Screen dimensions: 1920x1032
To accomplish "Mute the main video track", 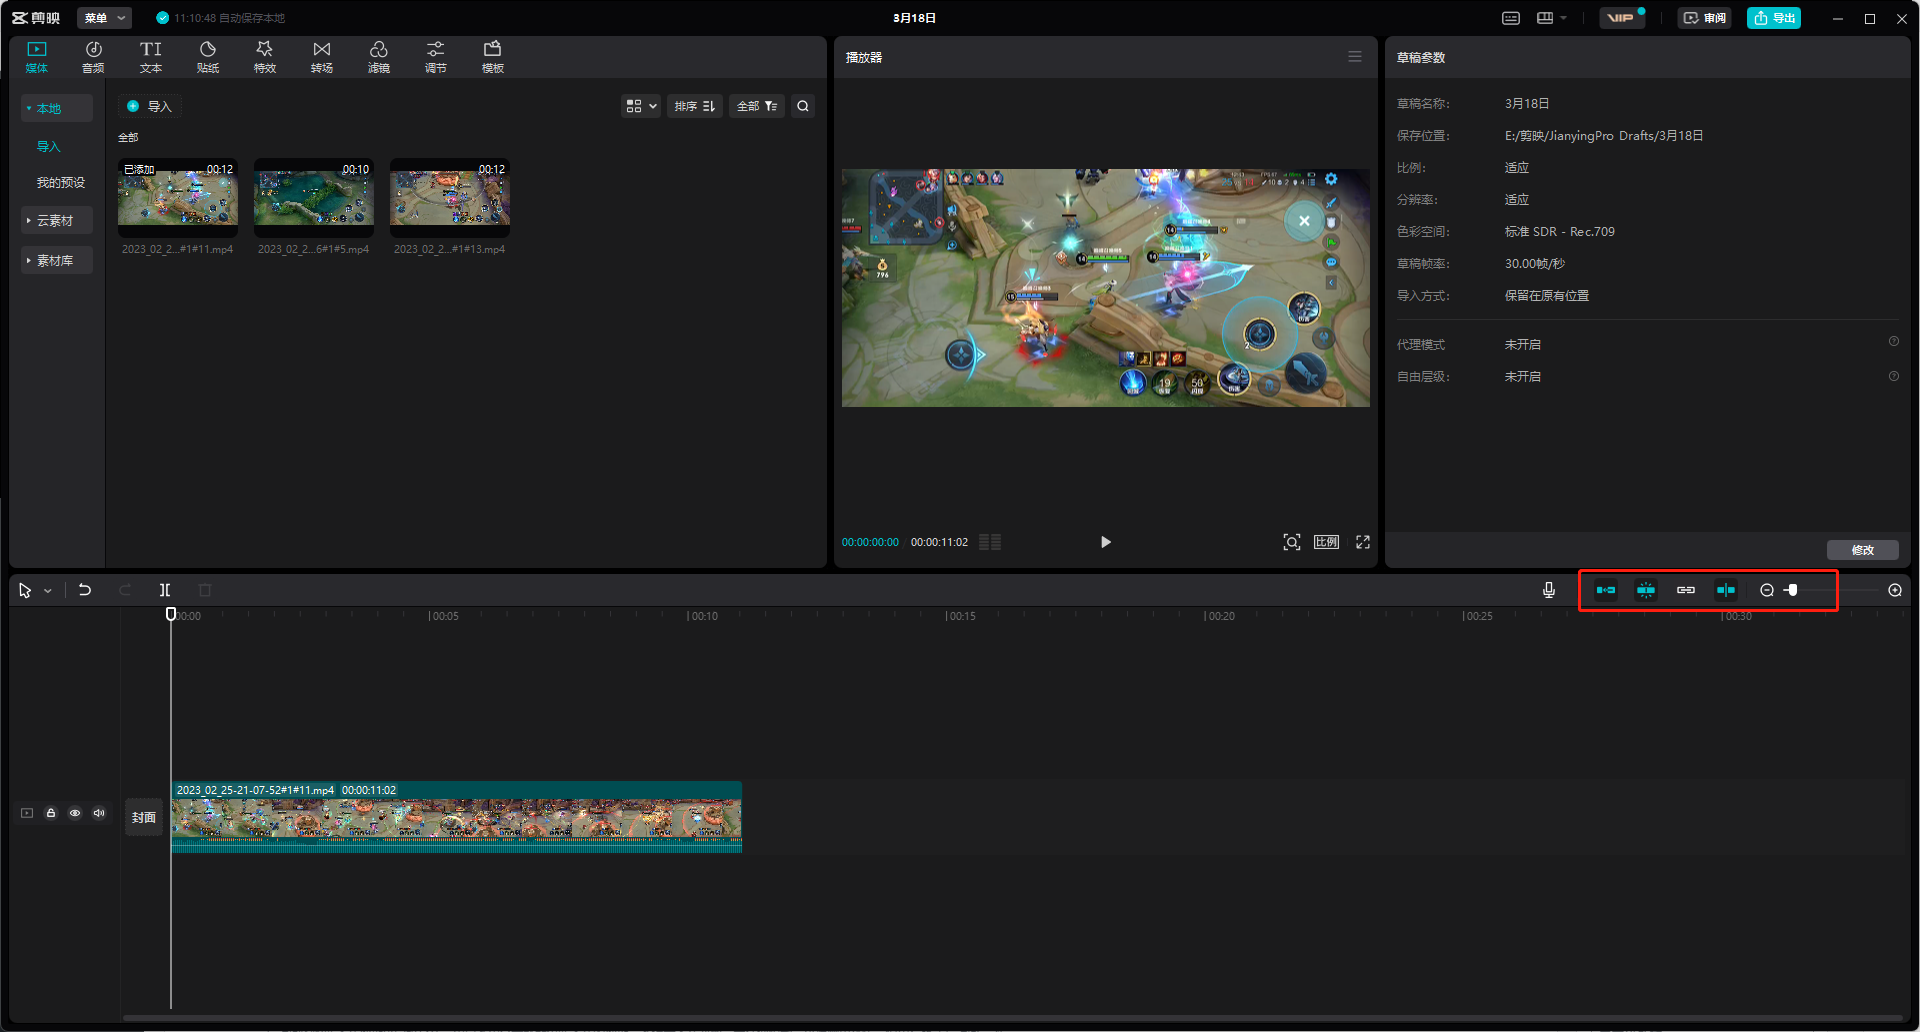I will click(x=99, y=813).
